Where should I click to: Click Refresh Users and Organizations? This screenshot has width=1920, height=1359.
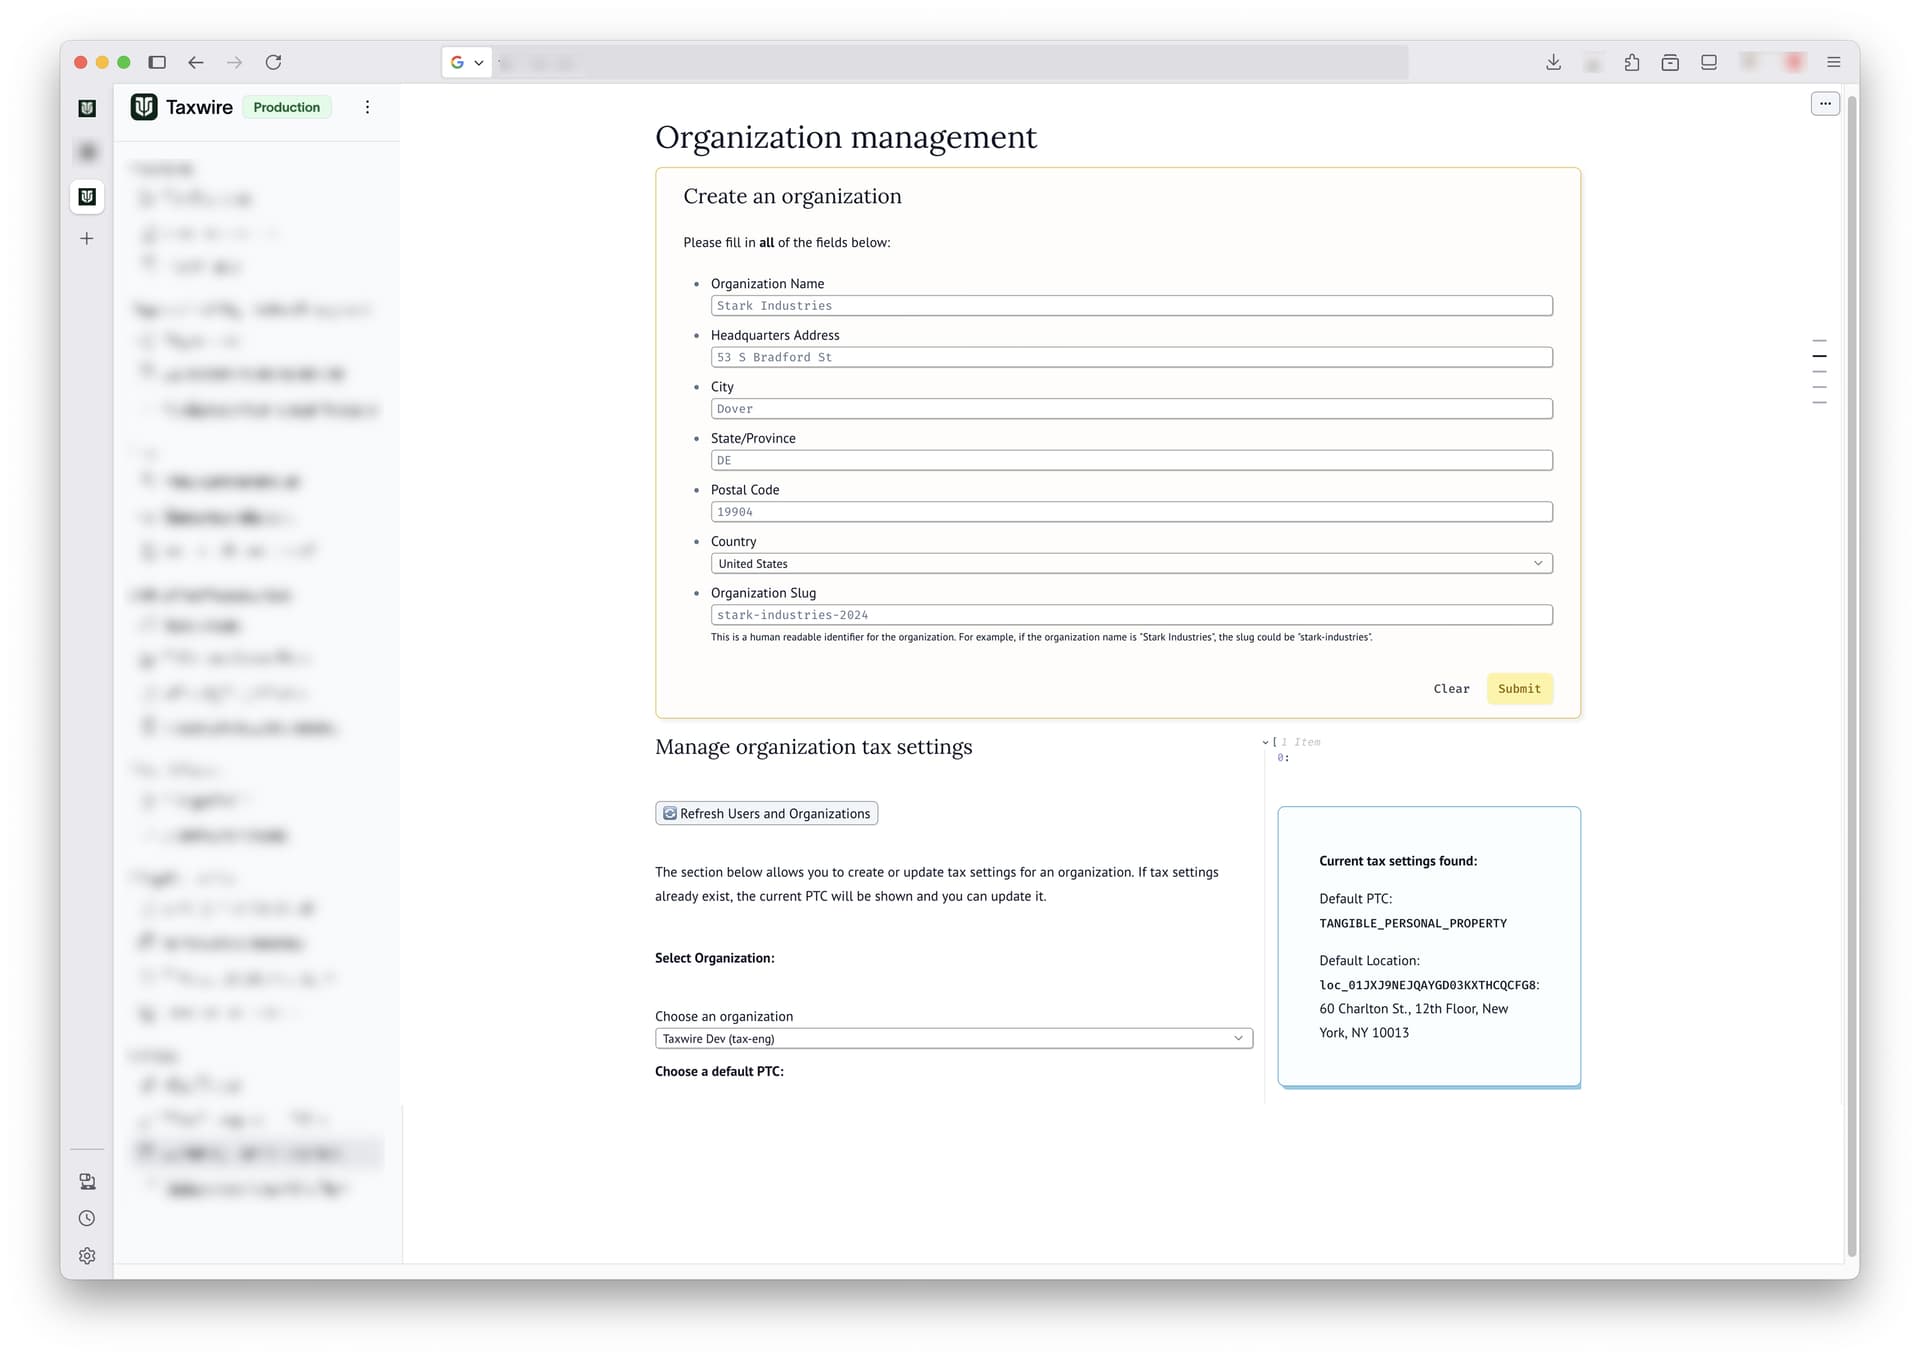click(x=765, y=813)
